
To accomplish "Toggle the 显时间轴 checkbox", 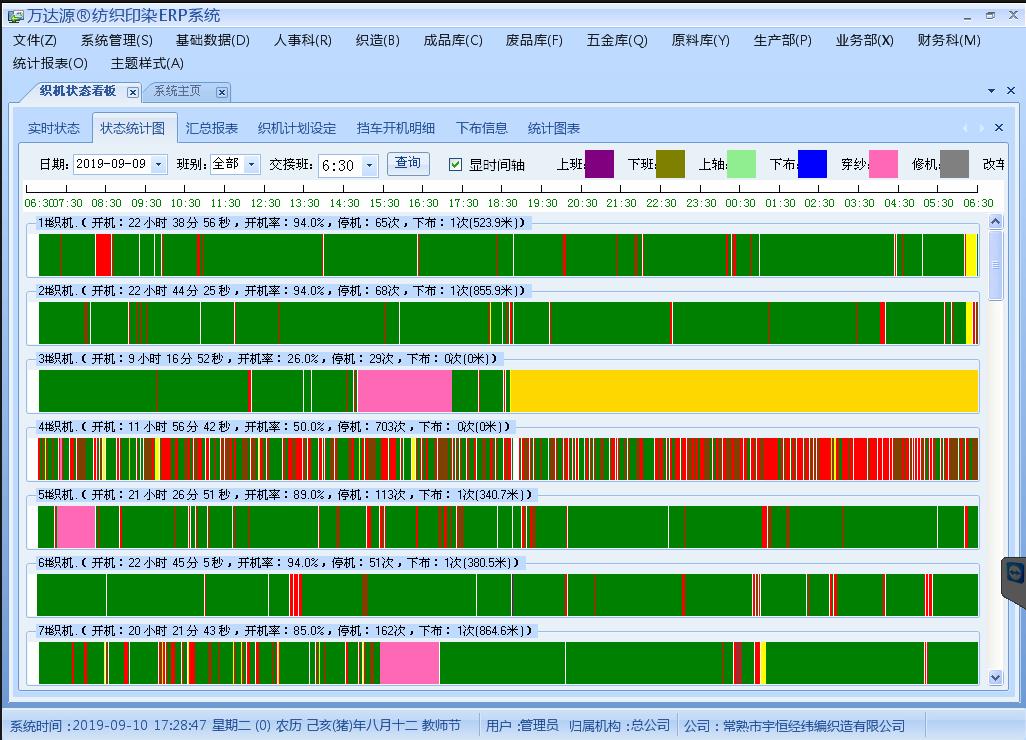I will click(x=456, y=165).
